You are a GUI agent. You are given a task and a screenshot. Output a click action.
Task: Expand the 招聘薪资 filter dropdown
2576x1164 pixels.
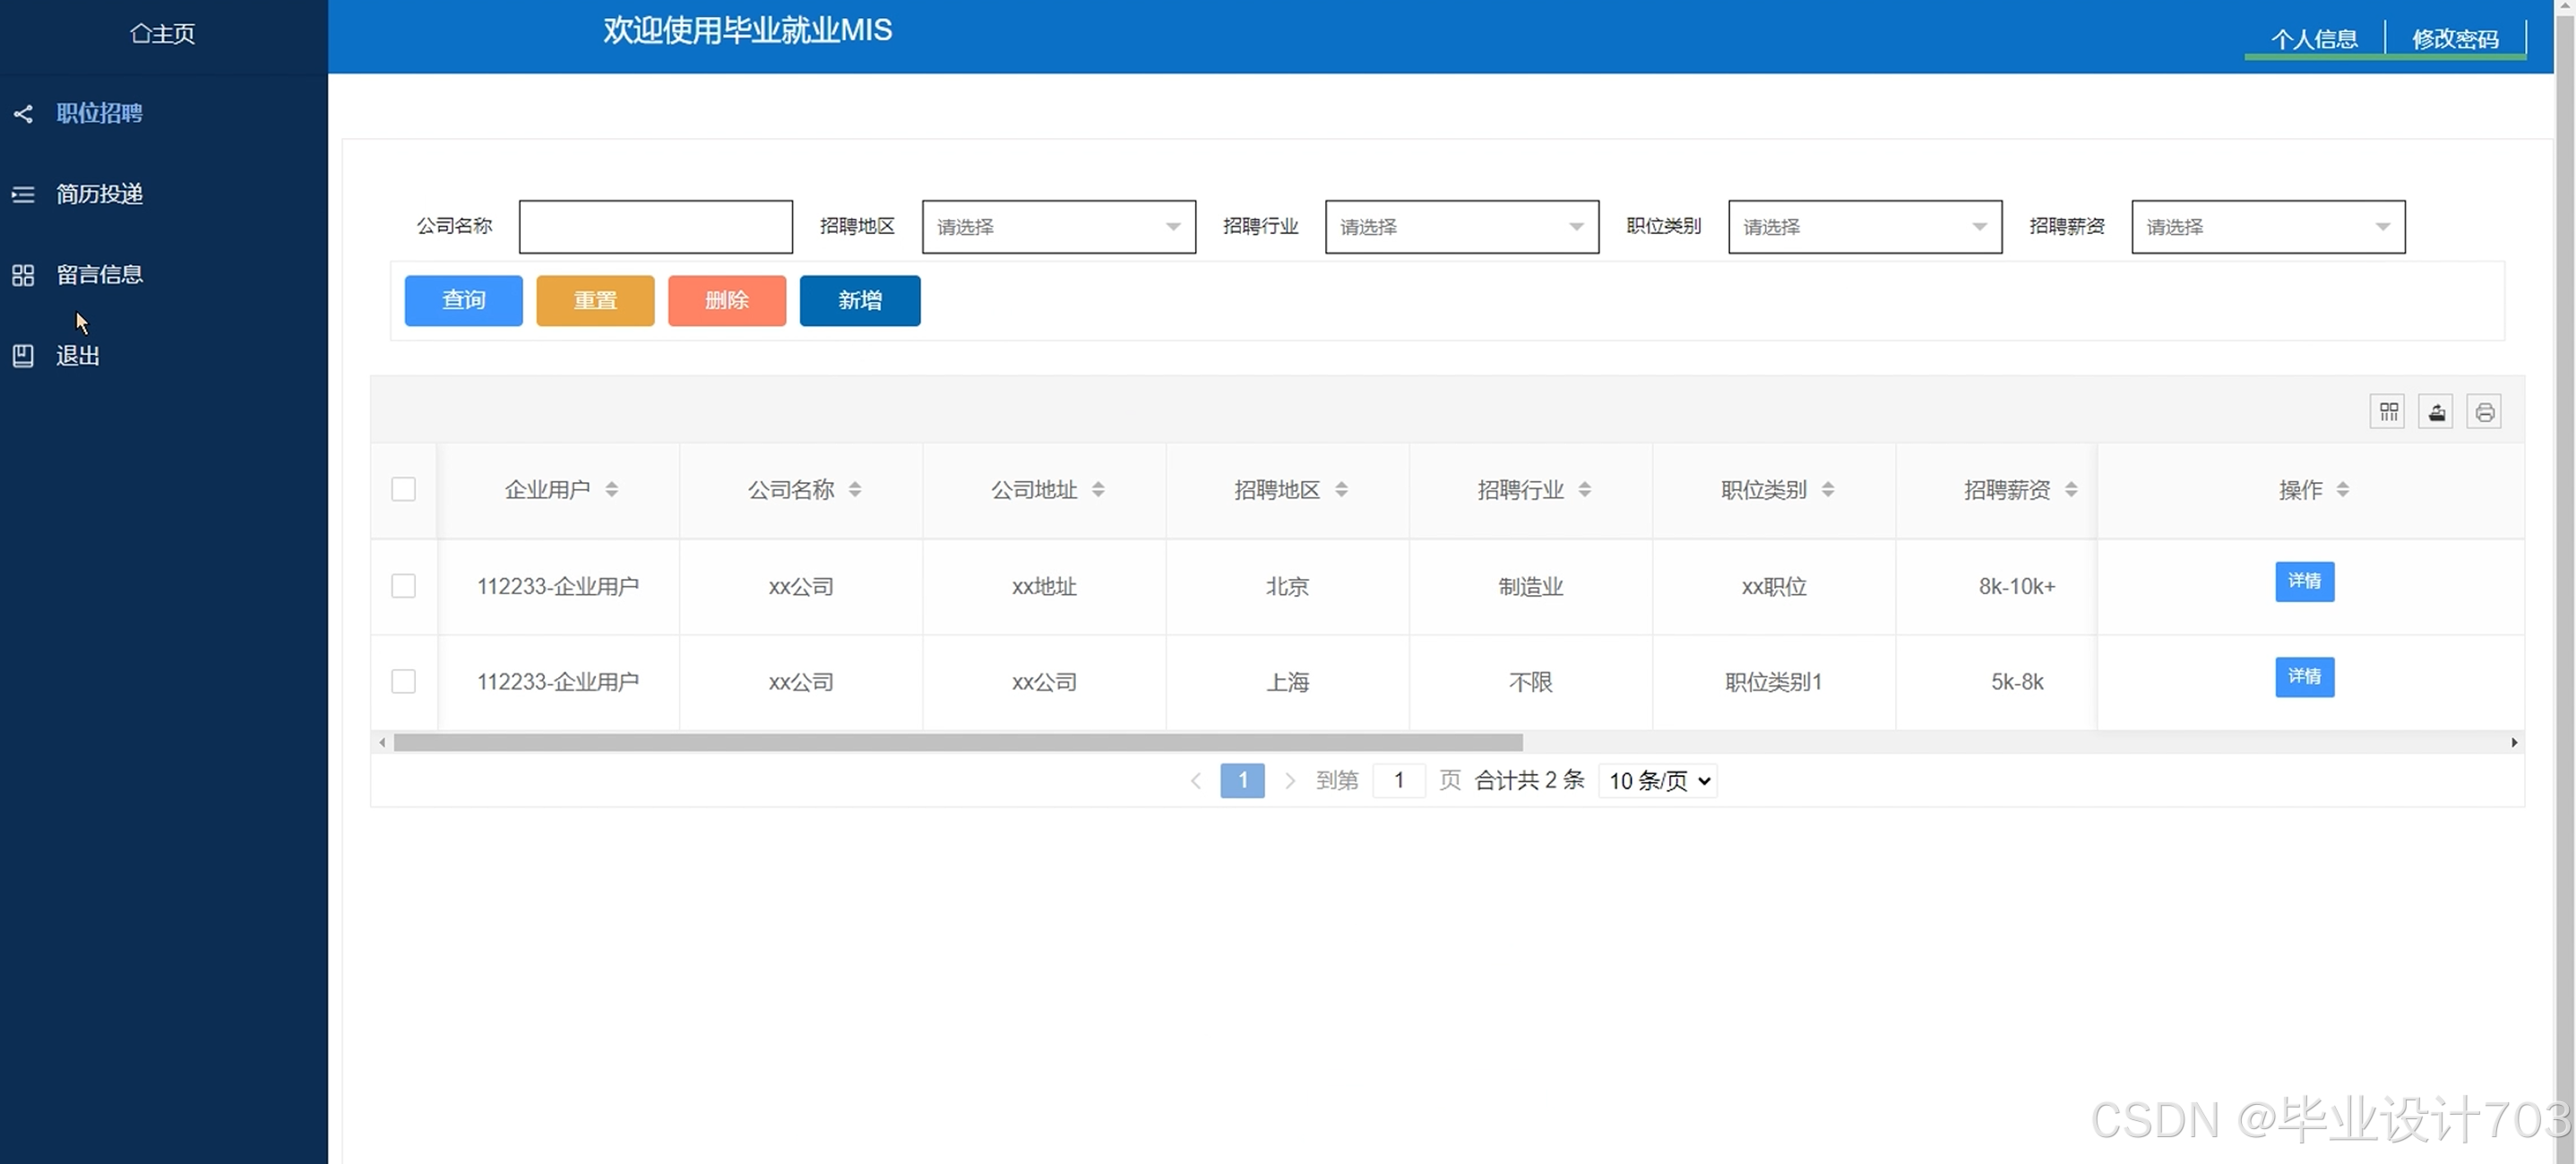(x=2267, y=227)
